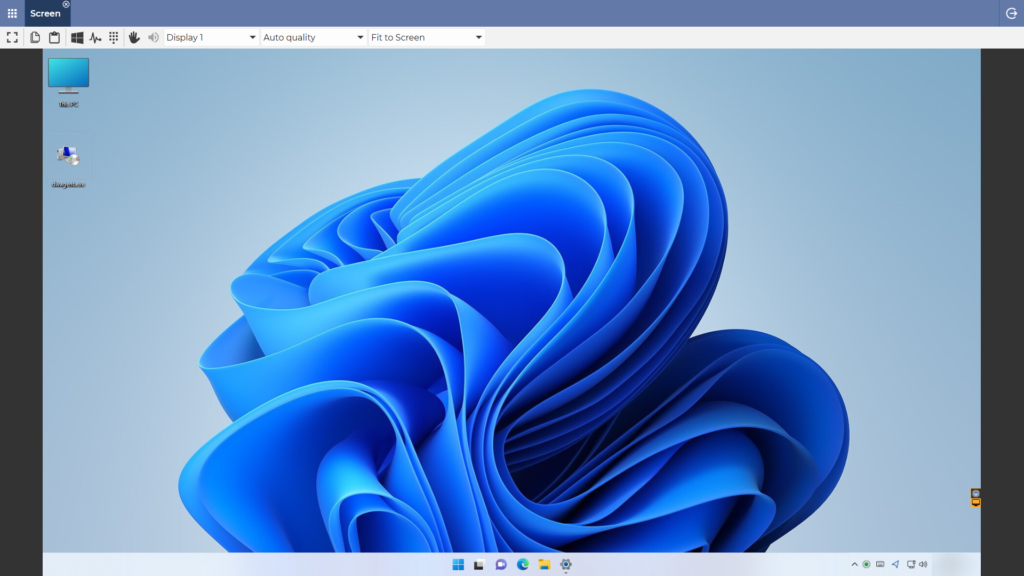Expand hidden tray icons chevron
Image resolution: width=1024 pixels, height=576 pixels.
[854, 564]
